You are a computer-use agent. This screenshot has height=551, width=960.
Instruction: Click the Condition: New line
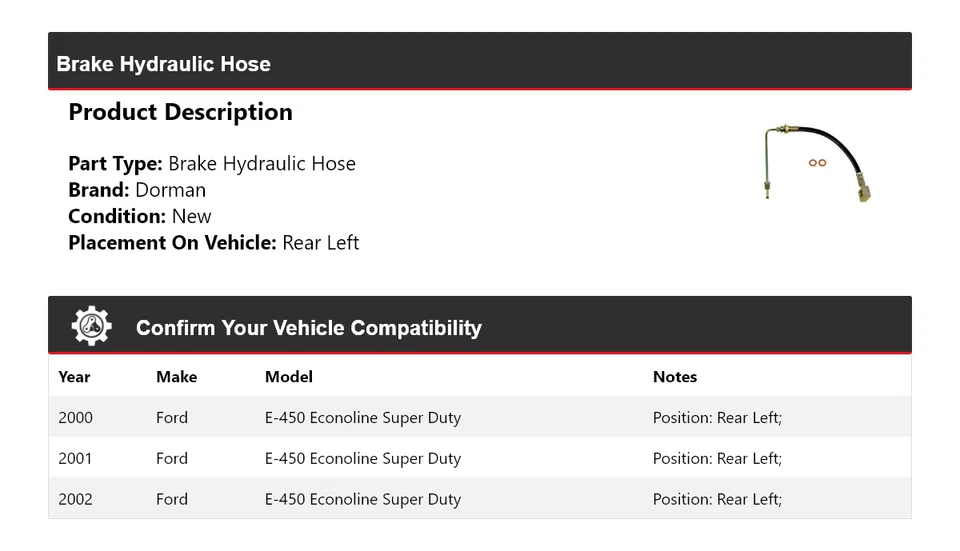(x=140, y=216)
